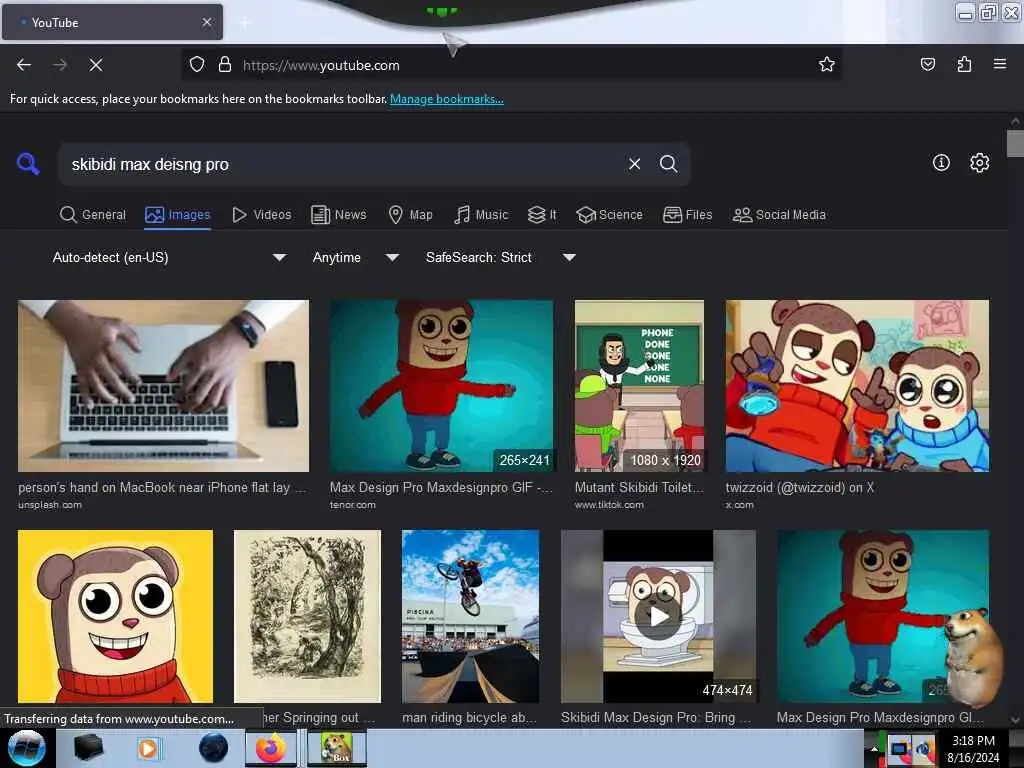Switch to the Science search tab

(x=609, y=215)
